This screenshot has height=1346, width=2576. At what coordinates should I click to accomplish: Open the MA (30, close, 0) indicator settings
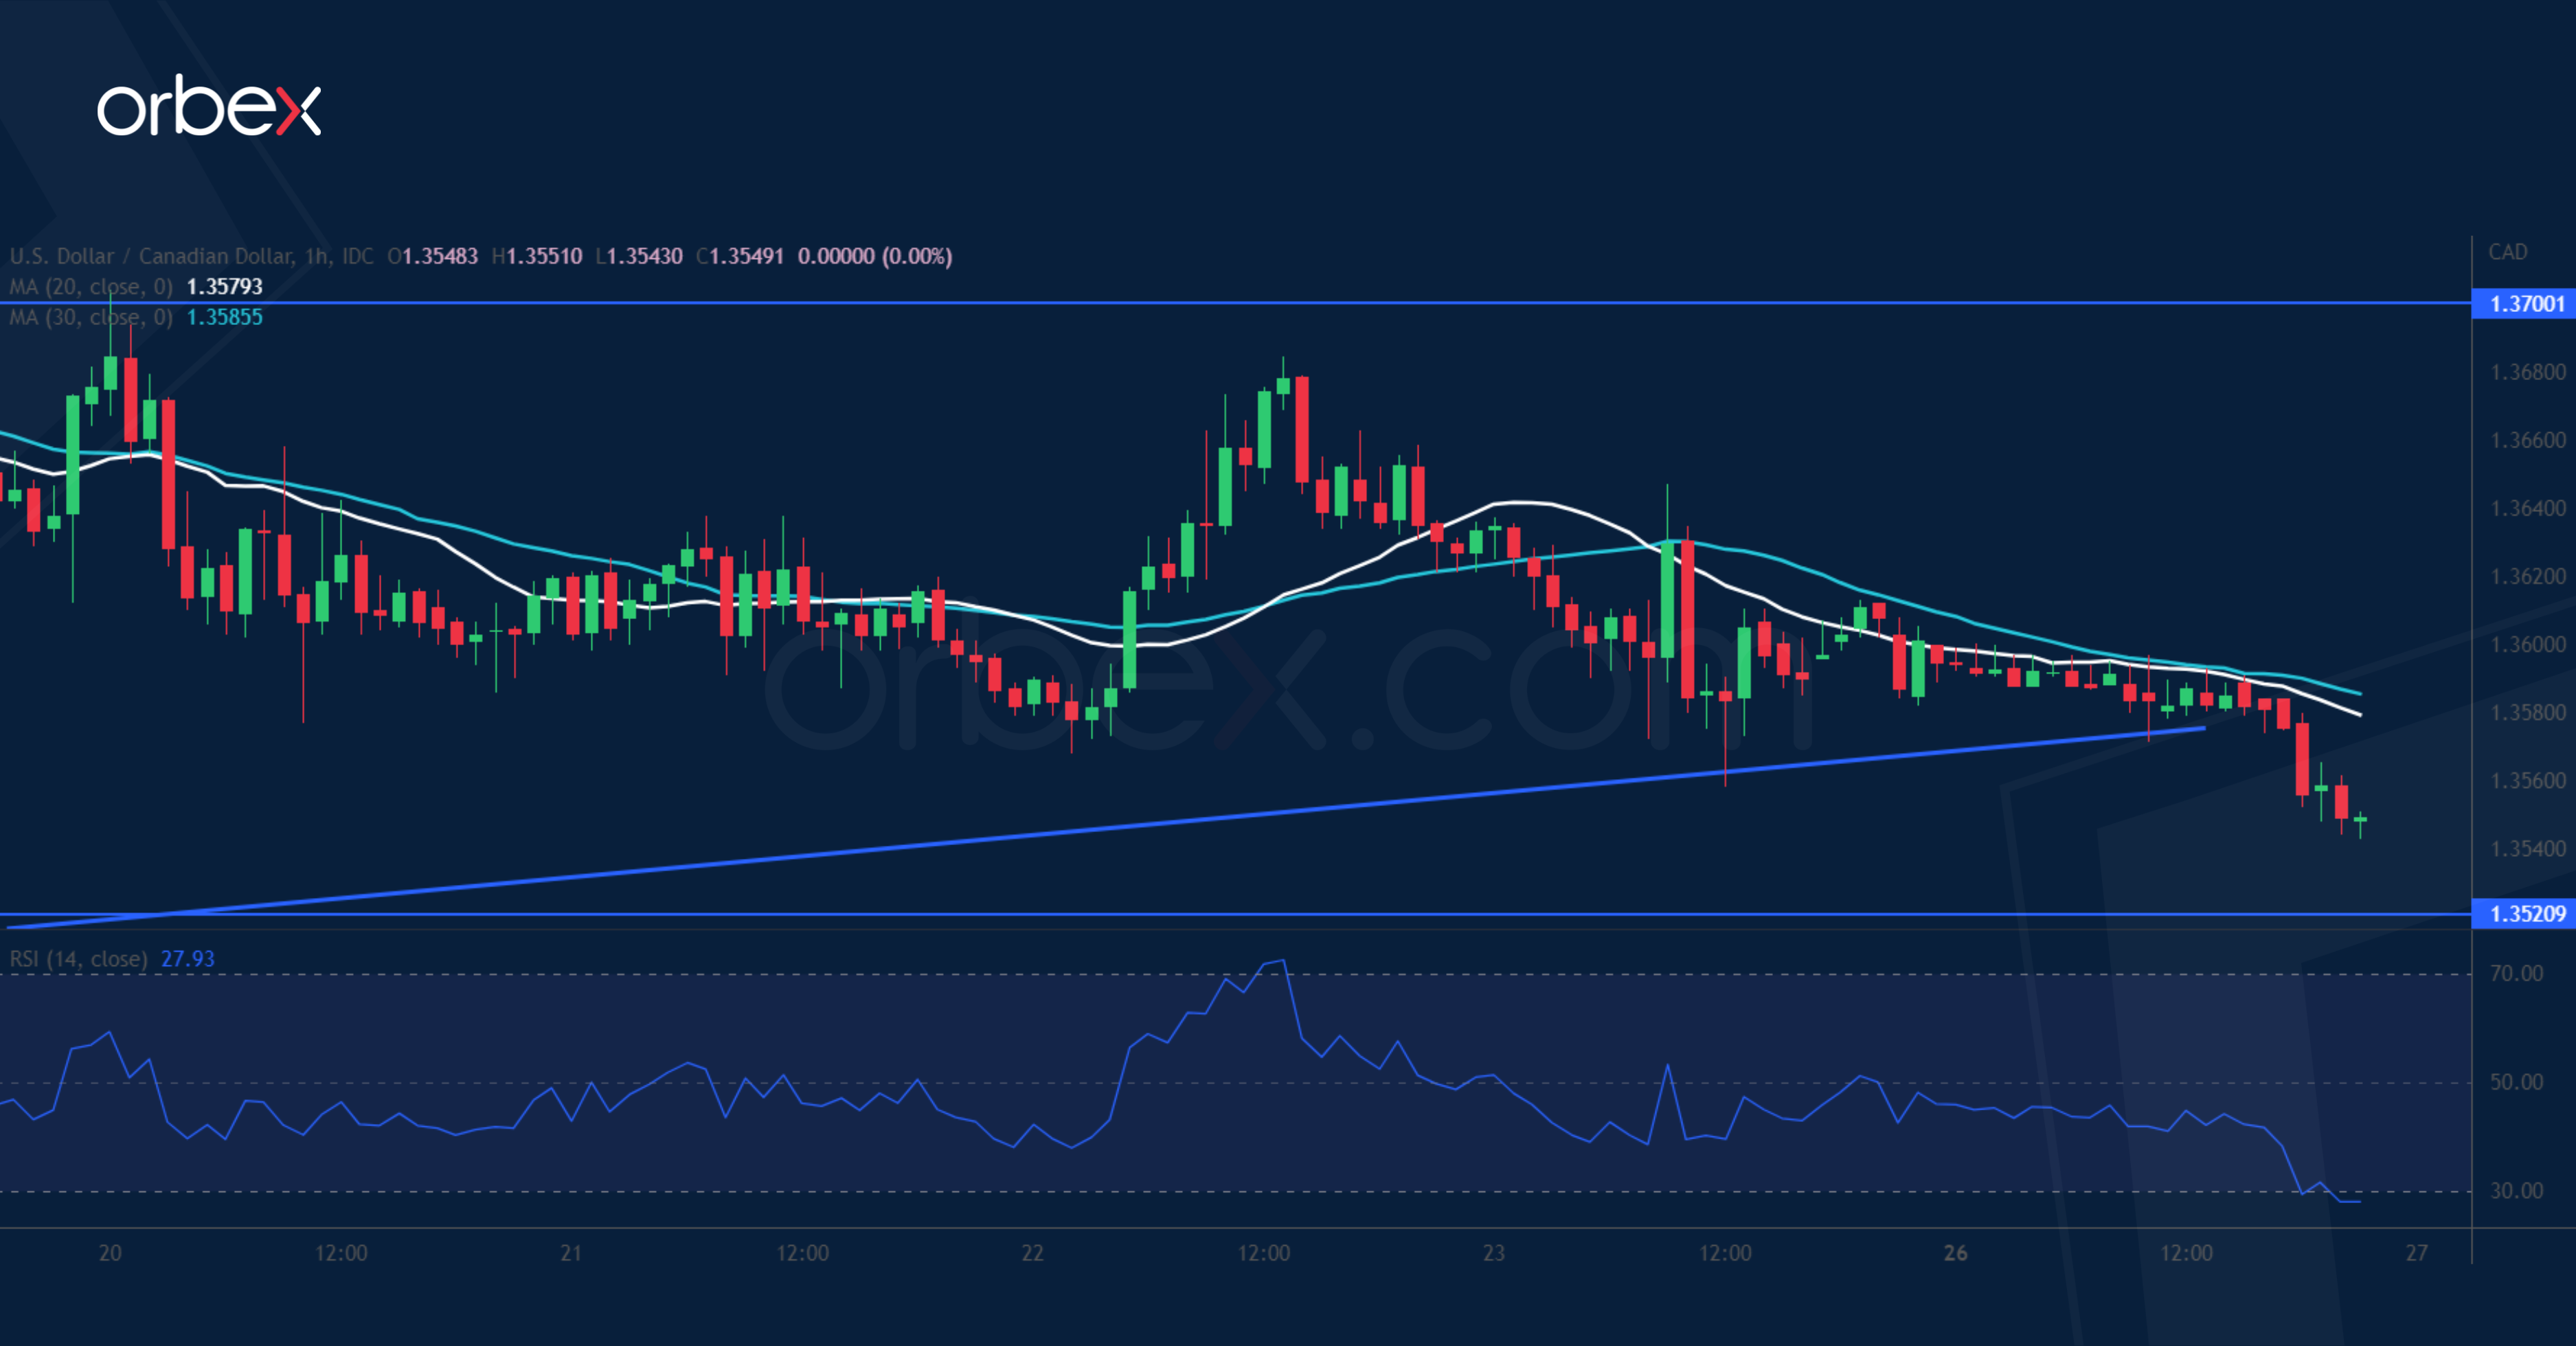pos(90,318)
